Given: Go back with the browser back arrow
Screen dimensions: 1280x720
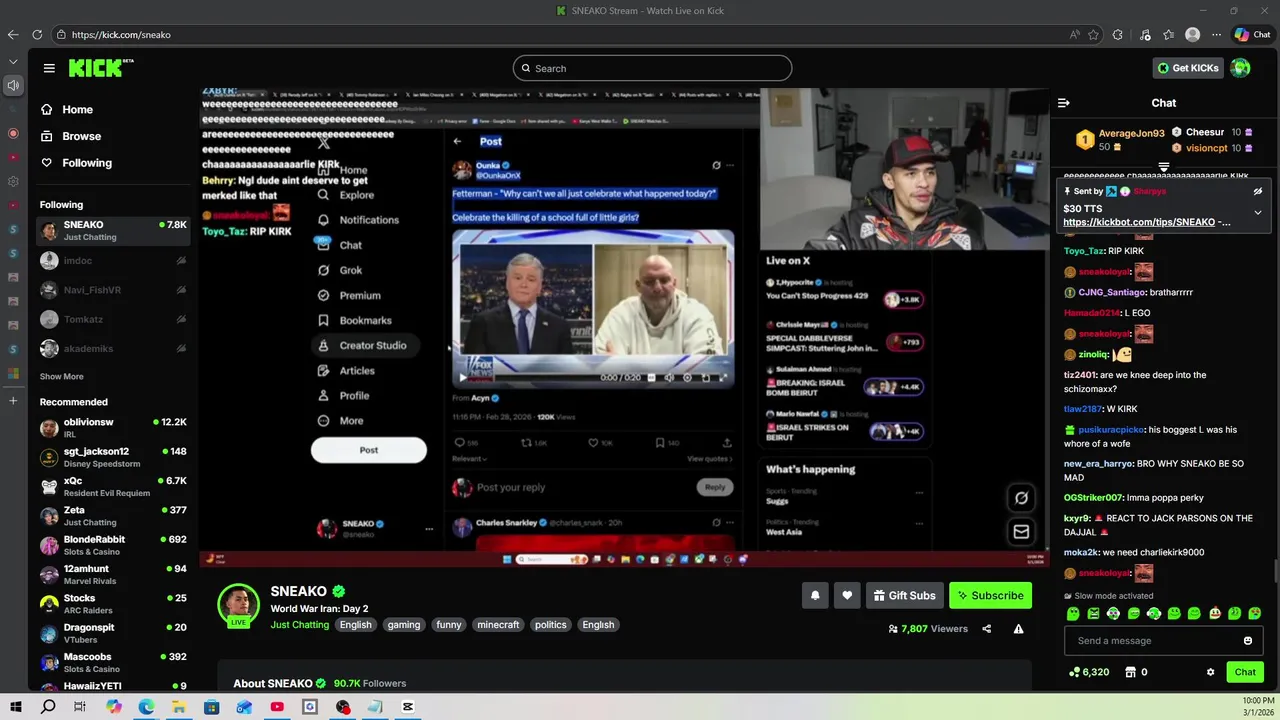Looking at the screenshot, I should 13,34.
